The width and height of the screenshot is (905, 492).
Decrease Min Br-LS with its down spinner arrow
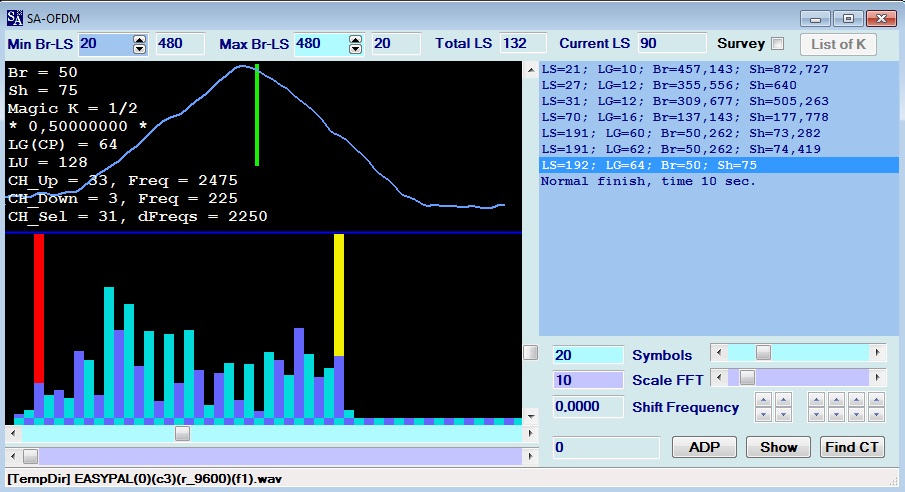139,49
